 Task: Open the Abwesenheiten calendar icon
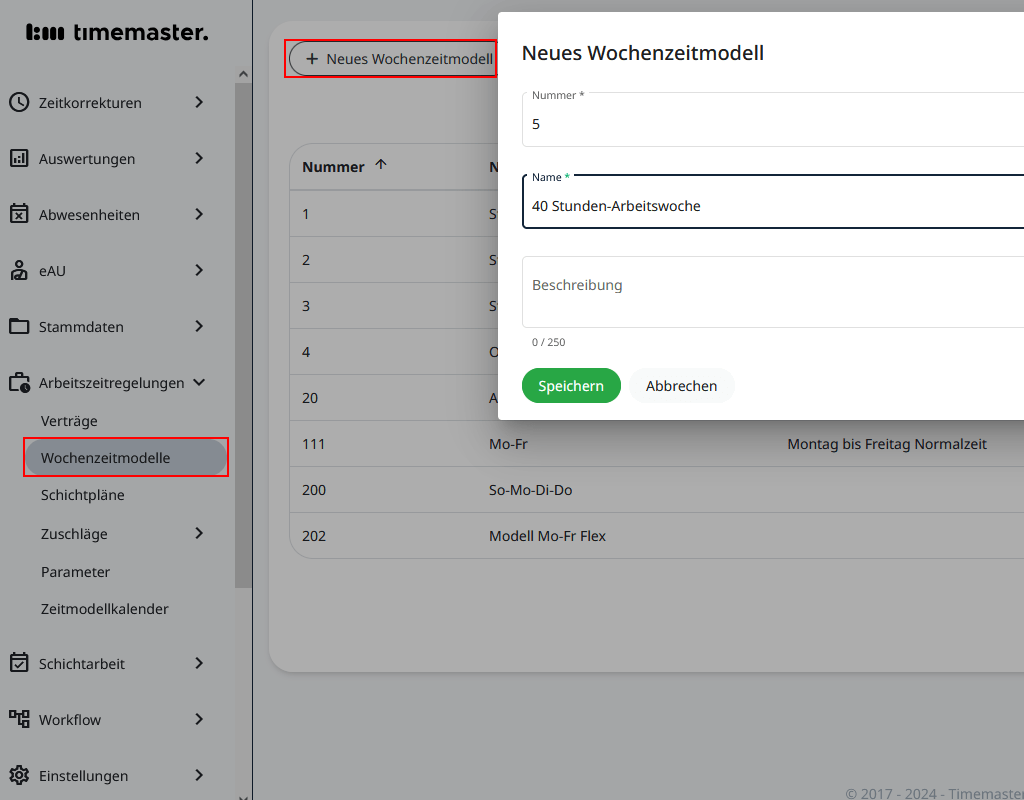pyautogui.click(x=19, y=214)
